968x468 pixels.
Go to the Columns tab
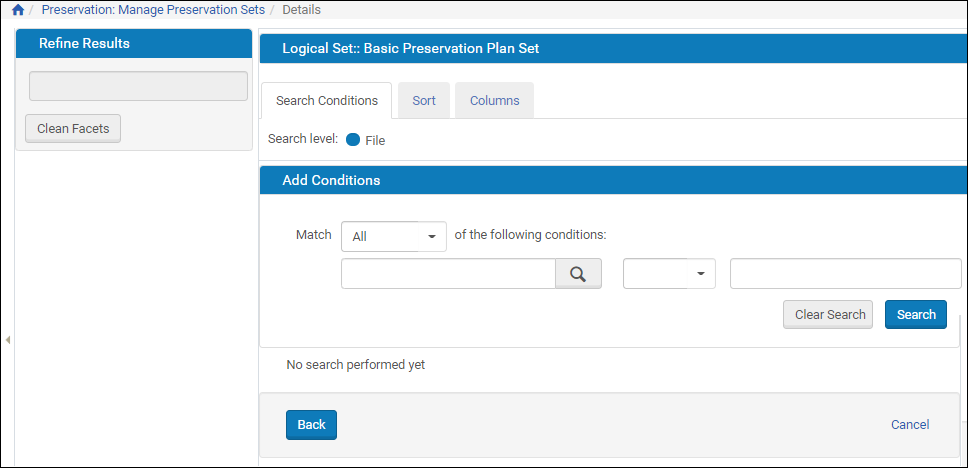(x=494, y=101)
